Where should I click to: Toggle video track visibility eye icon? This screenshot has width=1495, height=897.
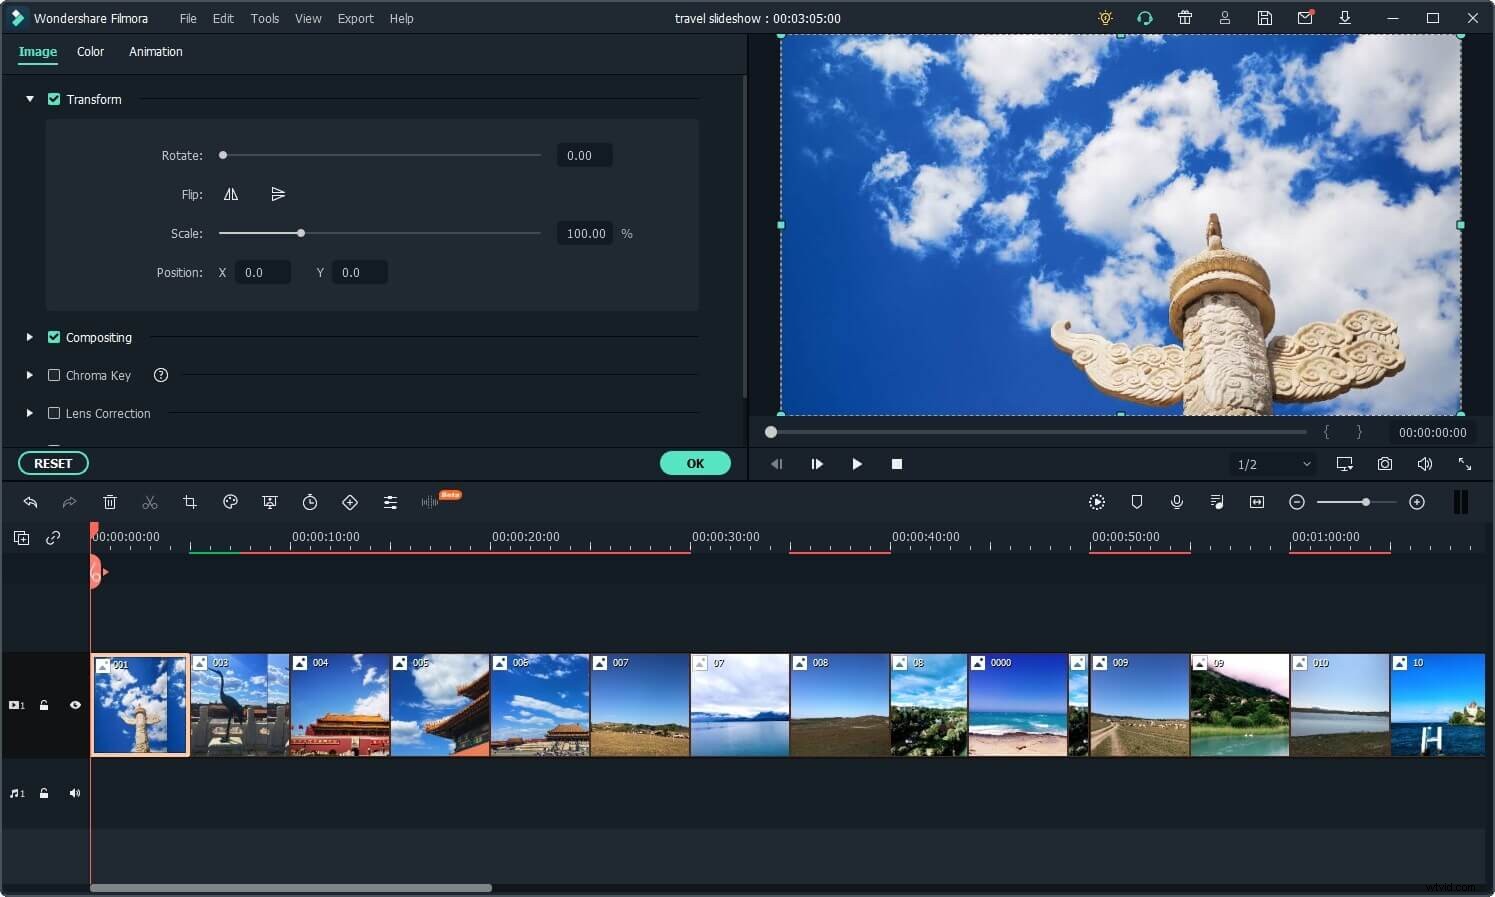pyautogui.click(x=75, y=705)
